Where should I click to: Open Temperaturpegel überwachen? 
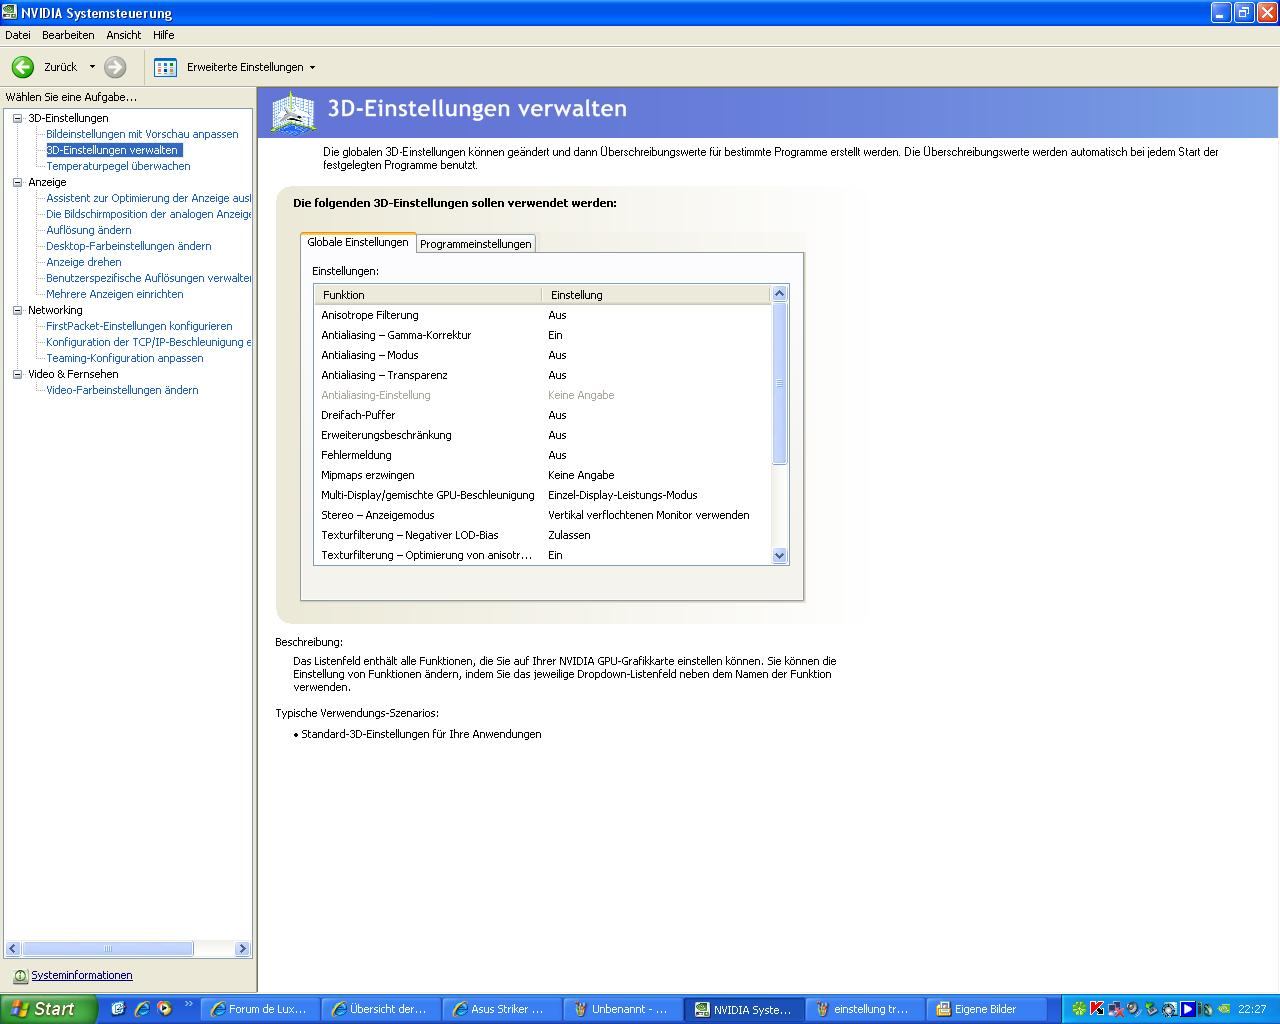click(x=118, y=166)
